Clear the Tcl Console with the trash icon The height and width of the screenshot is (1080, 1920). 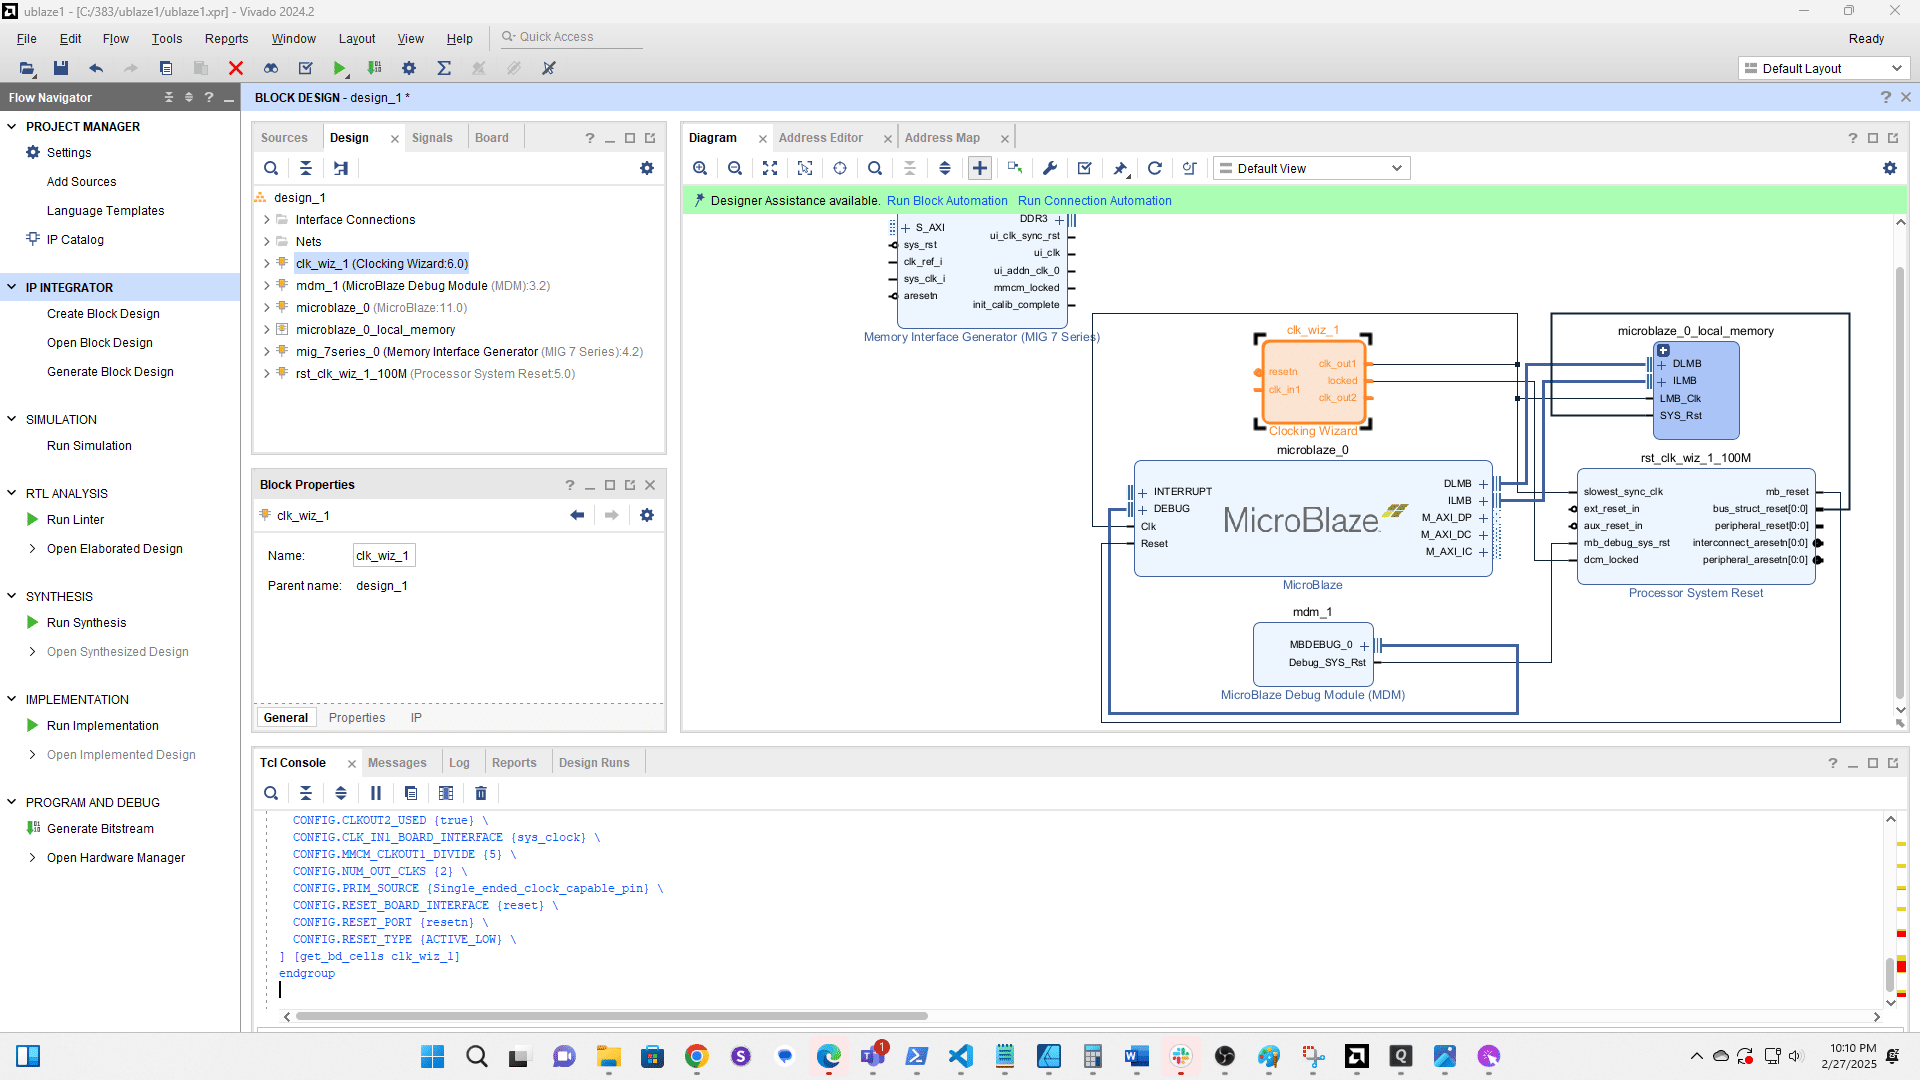tap(481, 793)
